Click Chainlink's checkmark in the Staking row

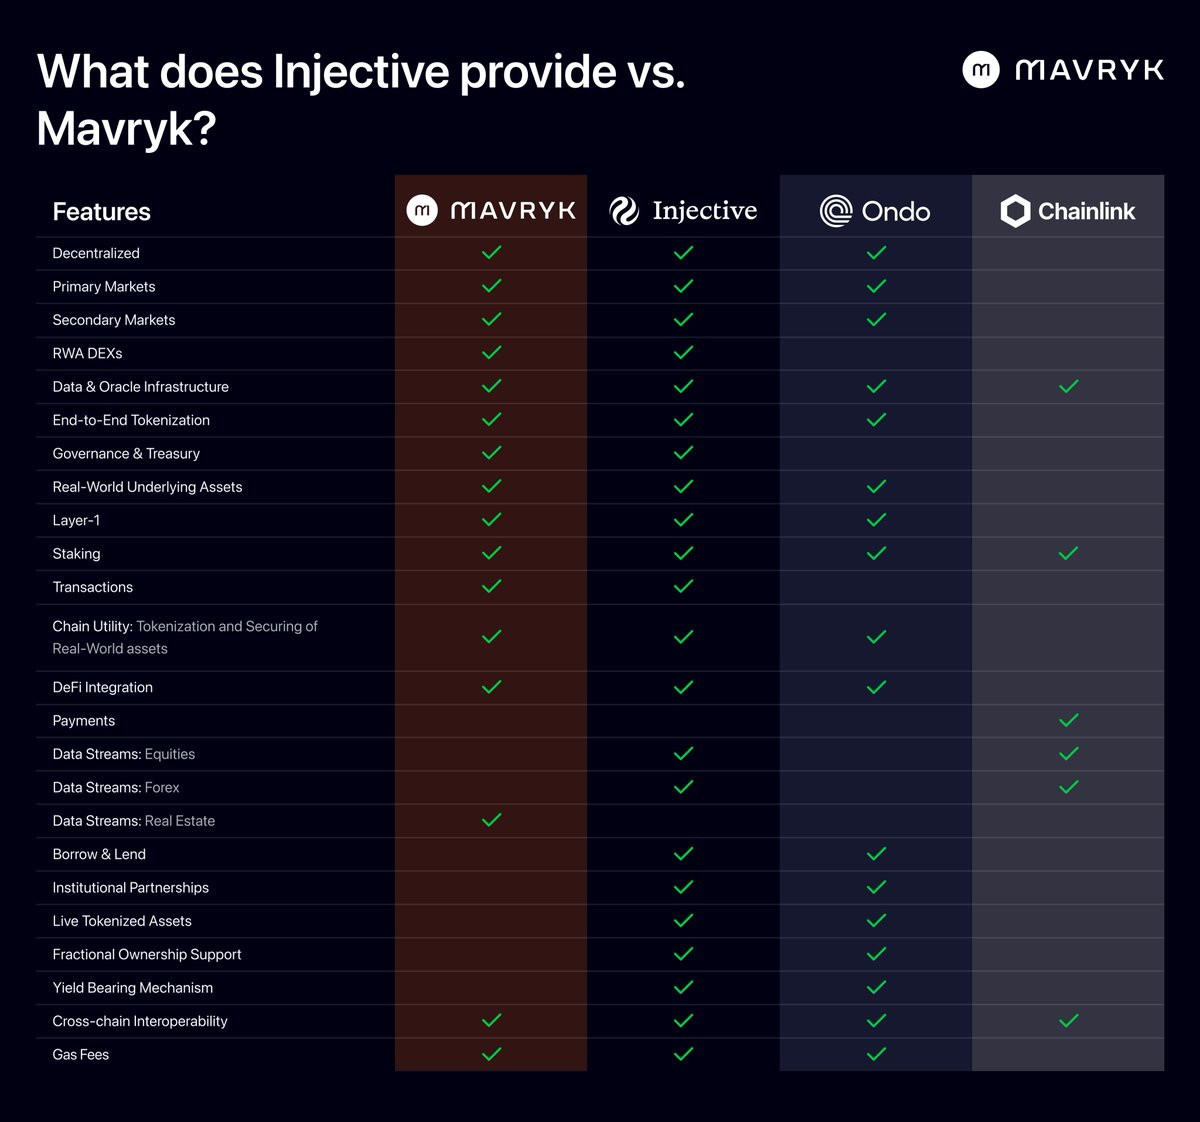pyautogui.click(x=1068, y=553)
